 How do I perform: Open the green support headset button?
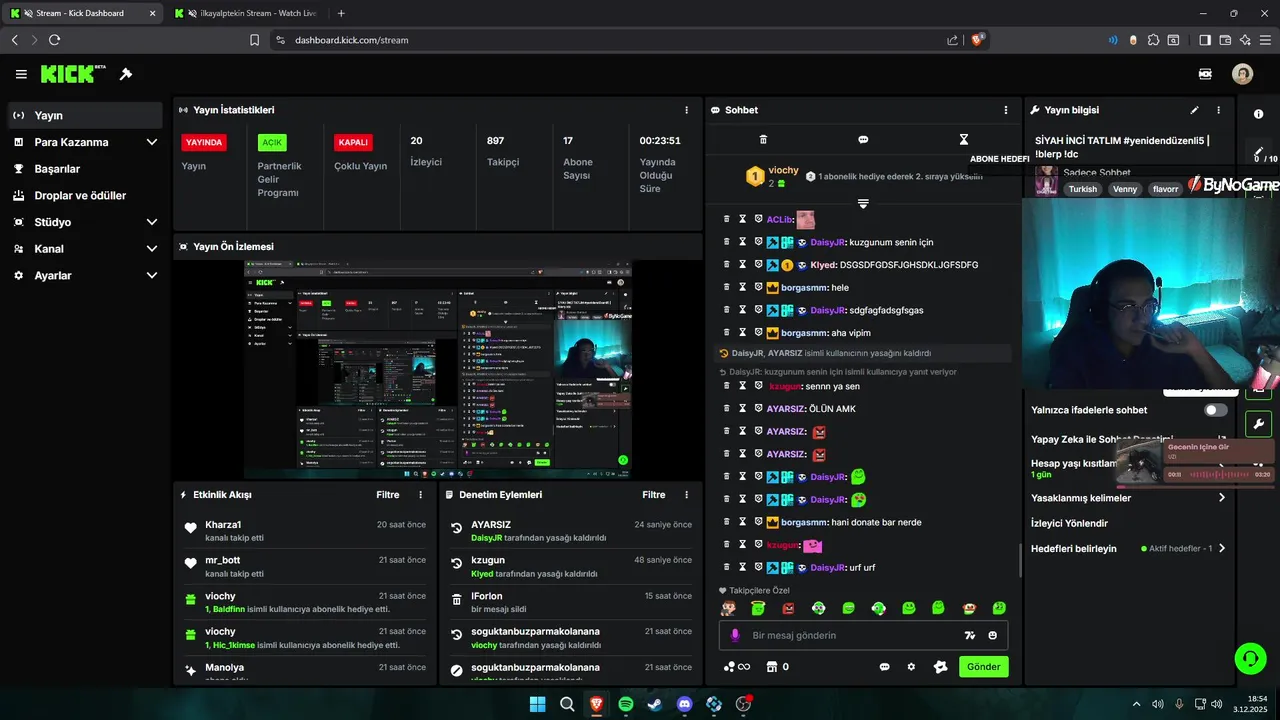click(x=1251, y=658)
